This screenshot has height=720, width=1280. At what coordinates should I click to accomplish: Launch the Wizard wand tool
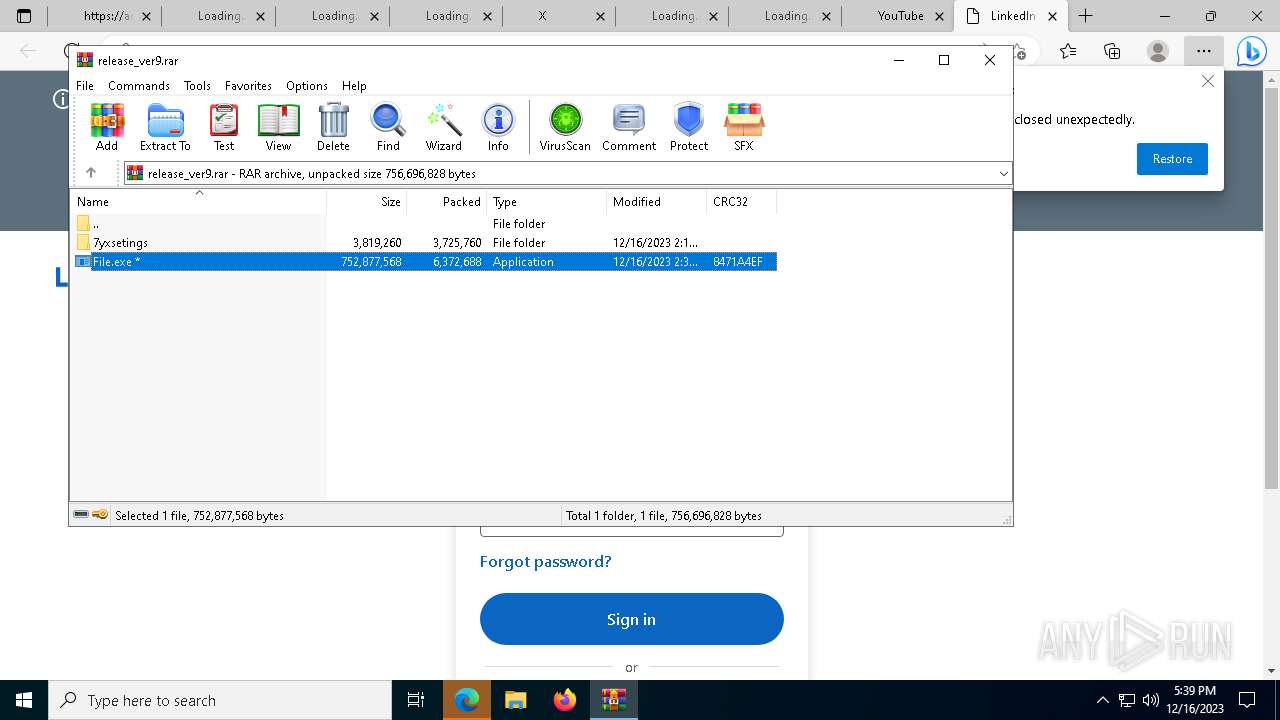[444, 127]
